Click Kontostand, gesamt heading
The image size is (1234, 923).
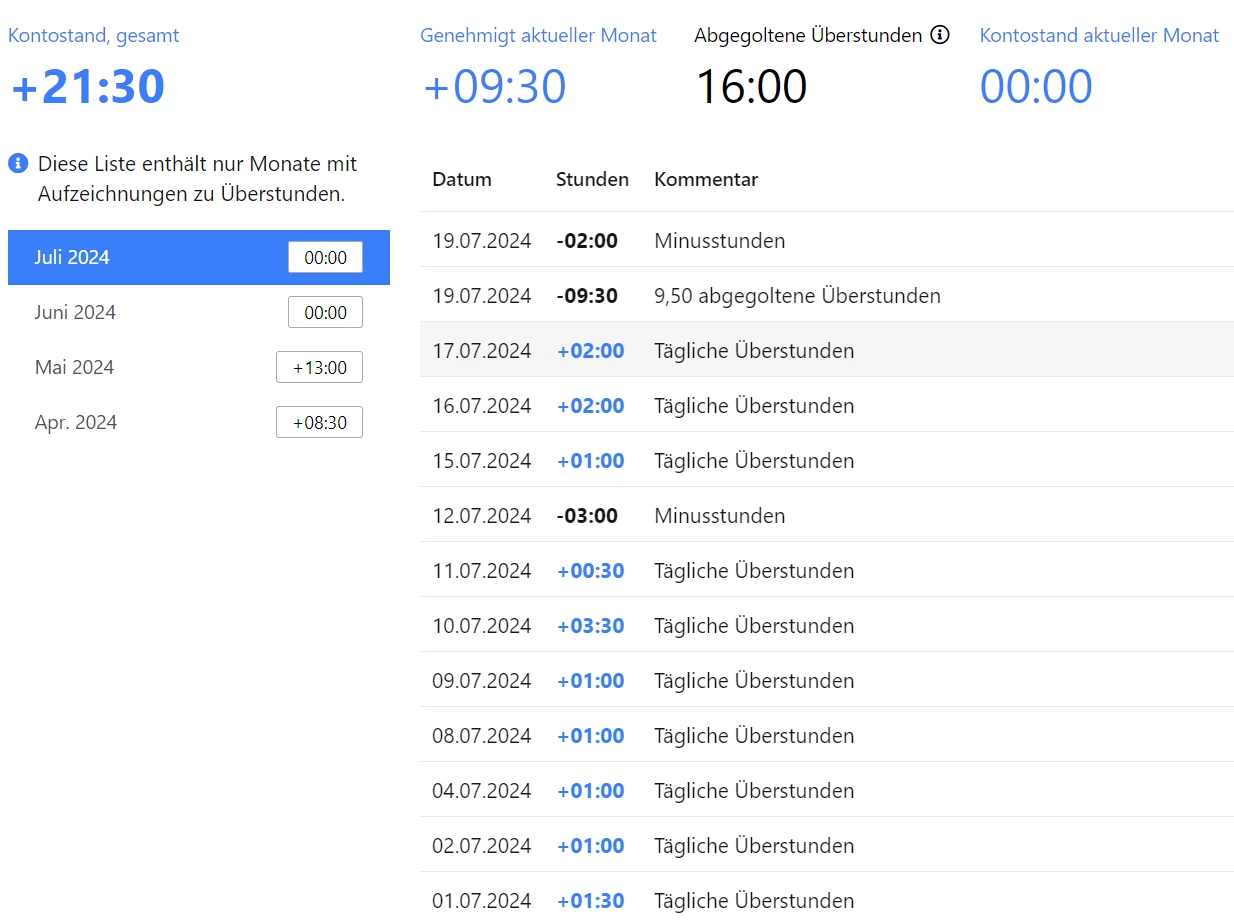point(94,35)
